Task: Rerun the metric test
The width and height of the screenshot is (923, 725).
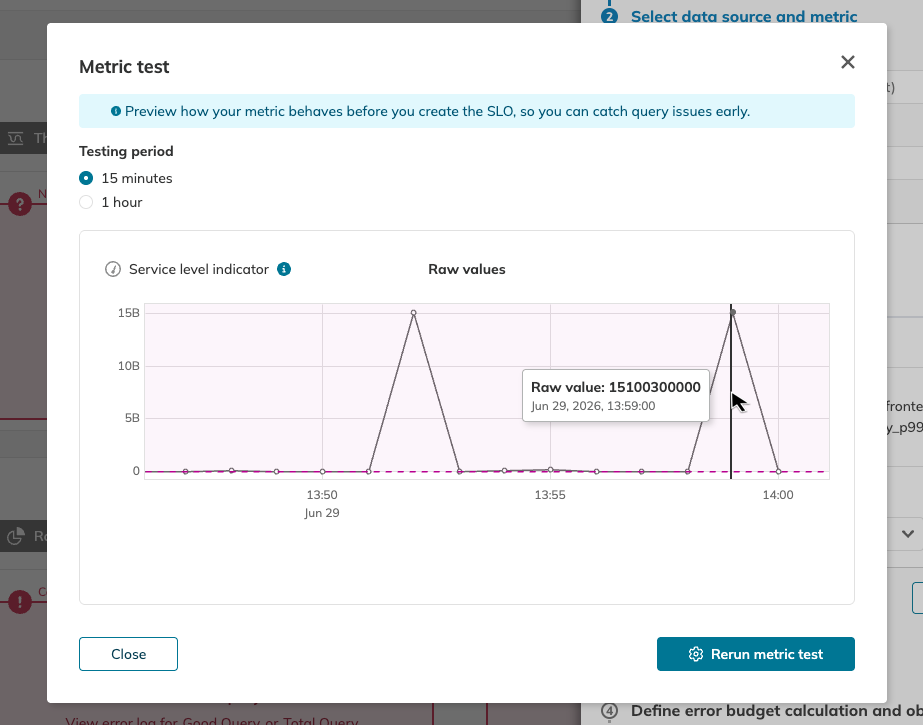Action: point(756,654)
